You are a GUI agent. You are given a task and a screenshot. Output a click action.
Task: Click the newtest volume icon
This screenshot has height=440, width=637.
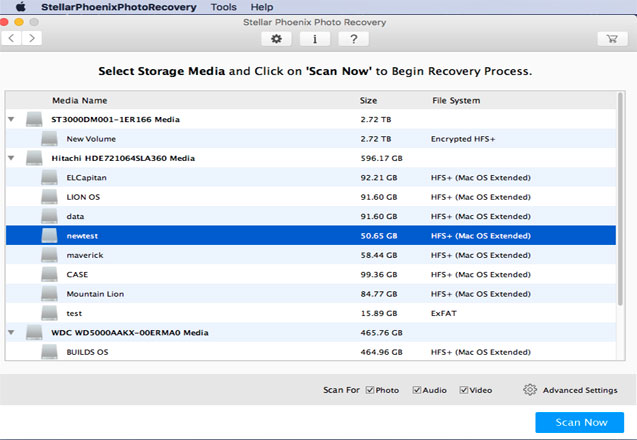pyautogui.click(x=49, y=236)
